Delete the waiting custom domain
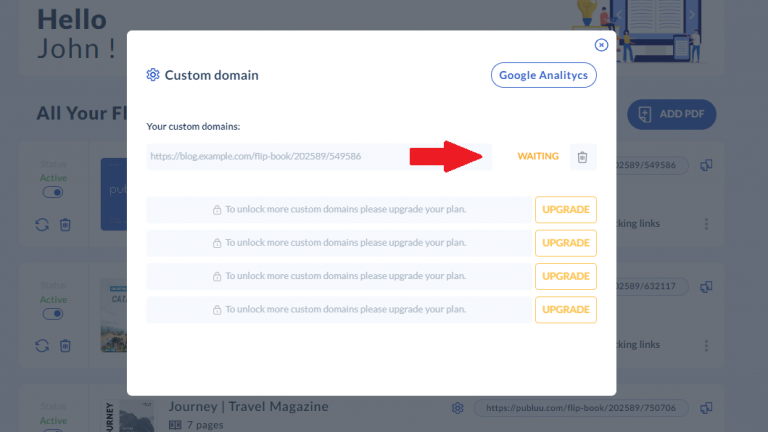 click(x=583, y=157)
